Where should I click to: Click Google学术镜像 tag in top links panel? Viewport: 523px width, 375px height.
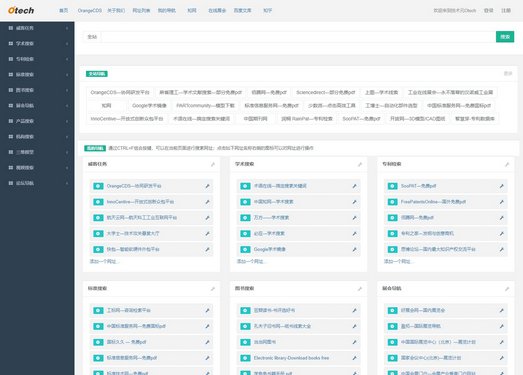(149, 105)
